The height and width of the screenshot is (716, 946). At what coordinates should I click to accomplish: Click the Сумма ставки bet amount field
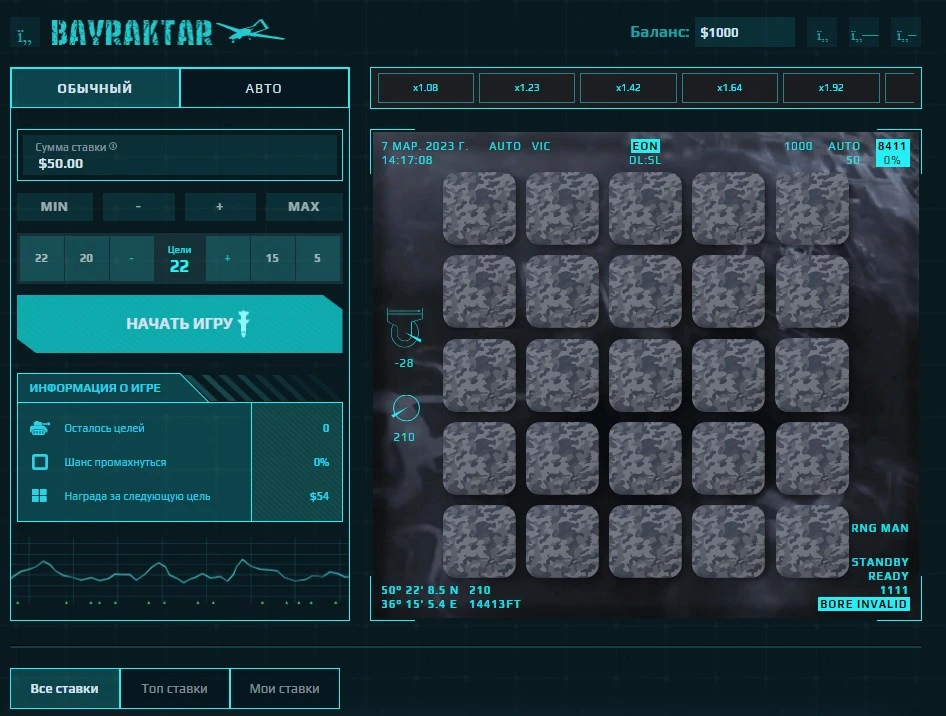point(180,155)
